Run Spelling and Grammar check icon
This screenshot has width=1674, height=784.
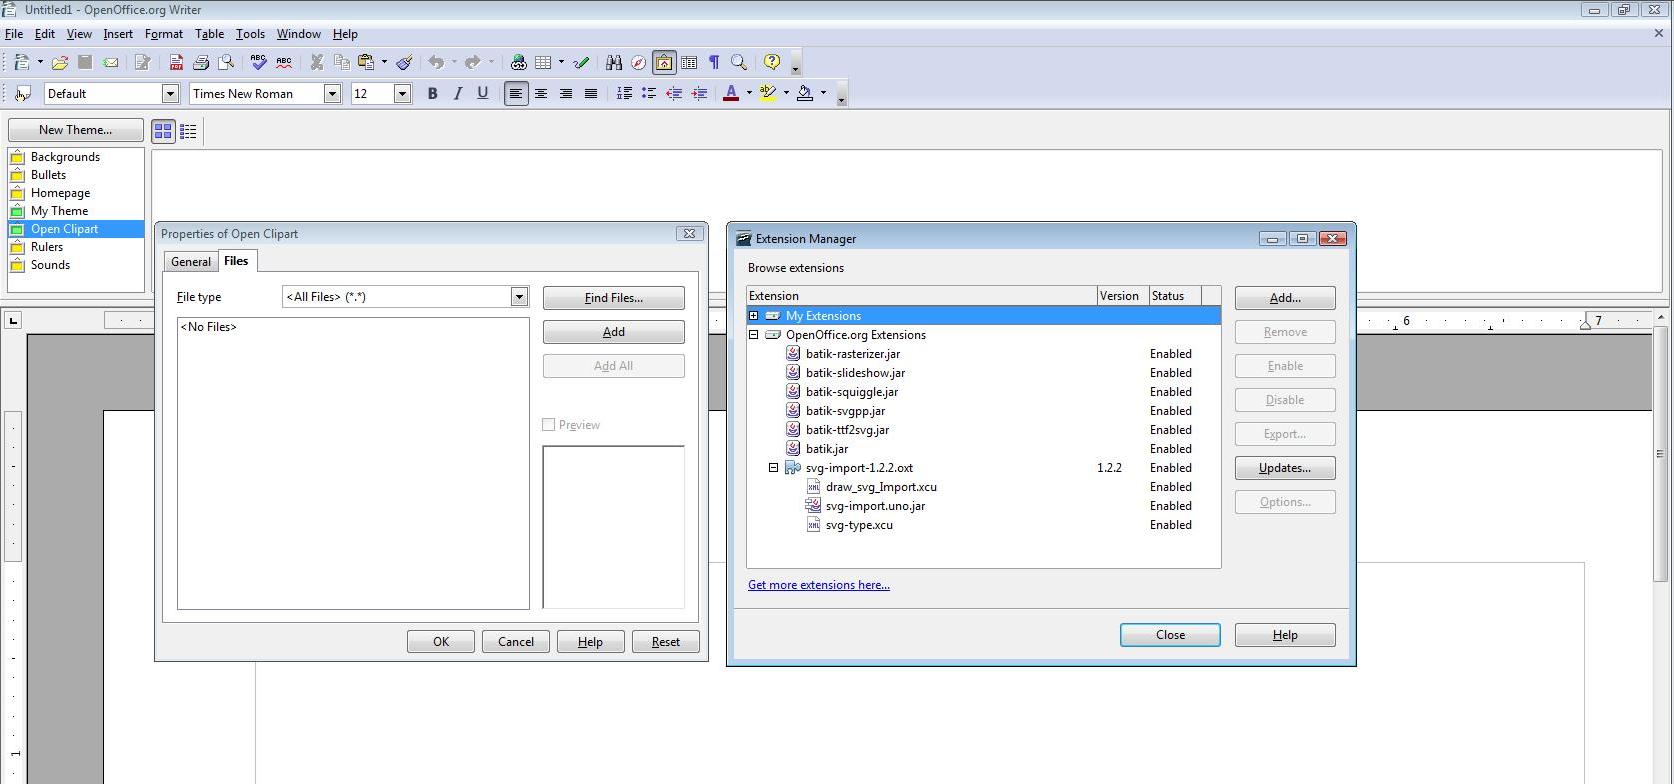[x=259, y=62]
